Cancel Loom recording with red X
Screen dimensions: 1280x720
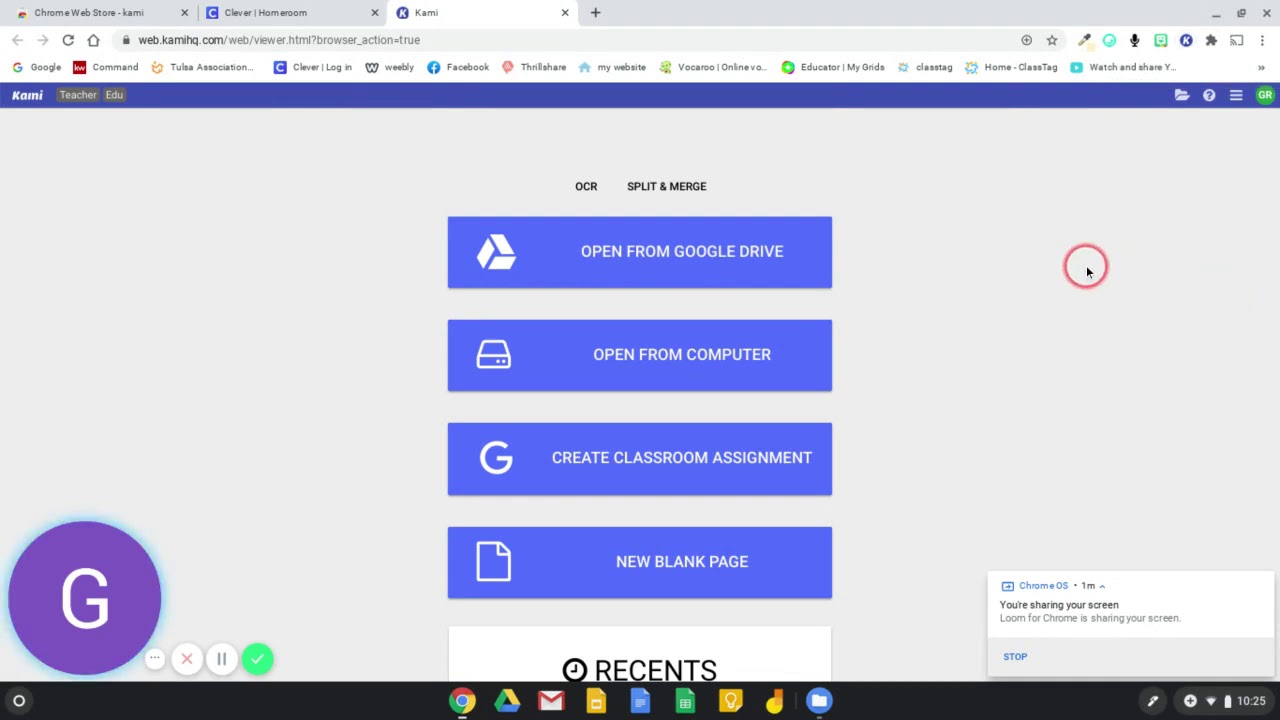click(187, 659)
